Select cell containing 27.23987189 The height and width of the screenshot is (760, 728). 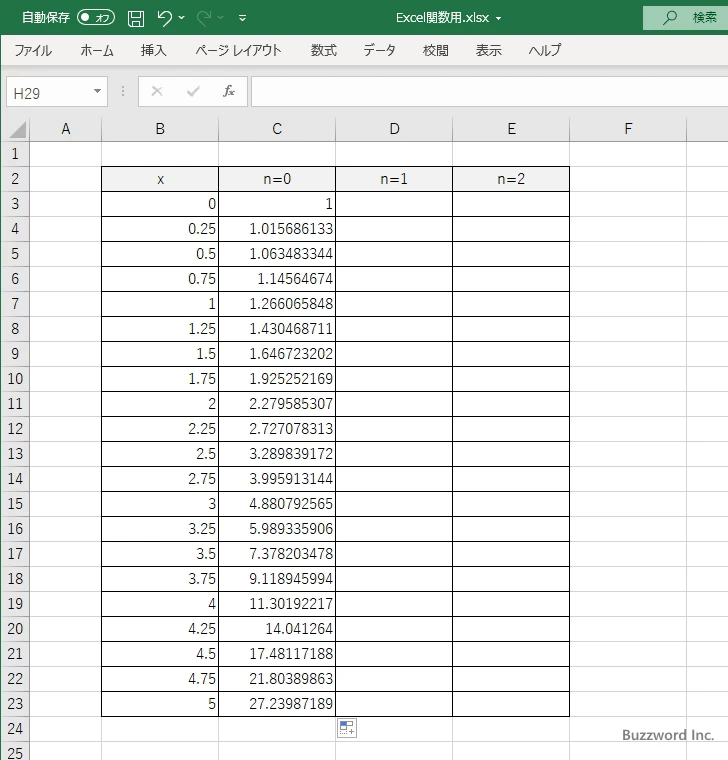[x=277, y=704]
